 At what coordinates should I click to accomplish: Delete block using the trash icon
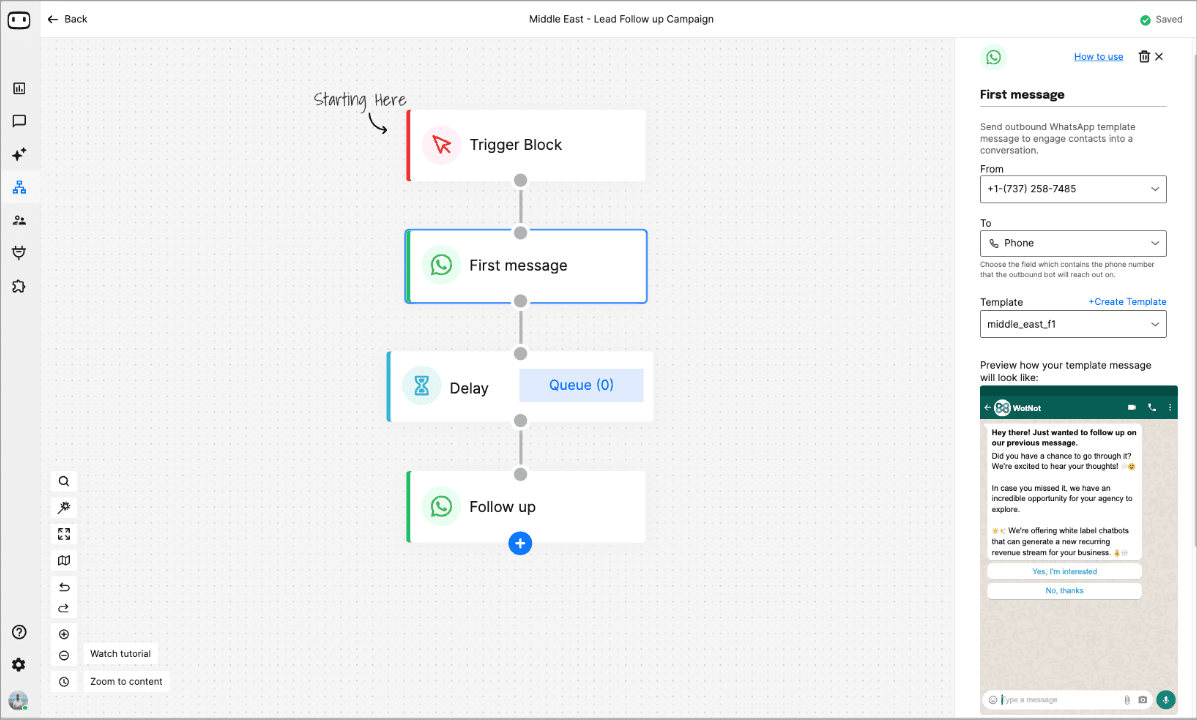click(x=1144, y=57)
